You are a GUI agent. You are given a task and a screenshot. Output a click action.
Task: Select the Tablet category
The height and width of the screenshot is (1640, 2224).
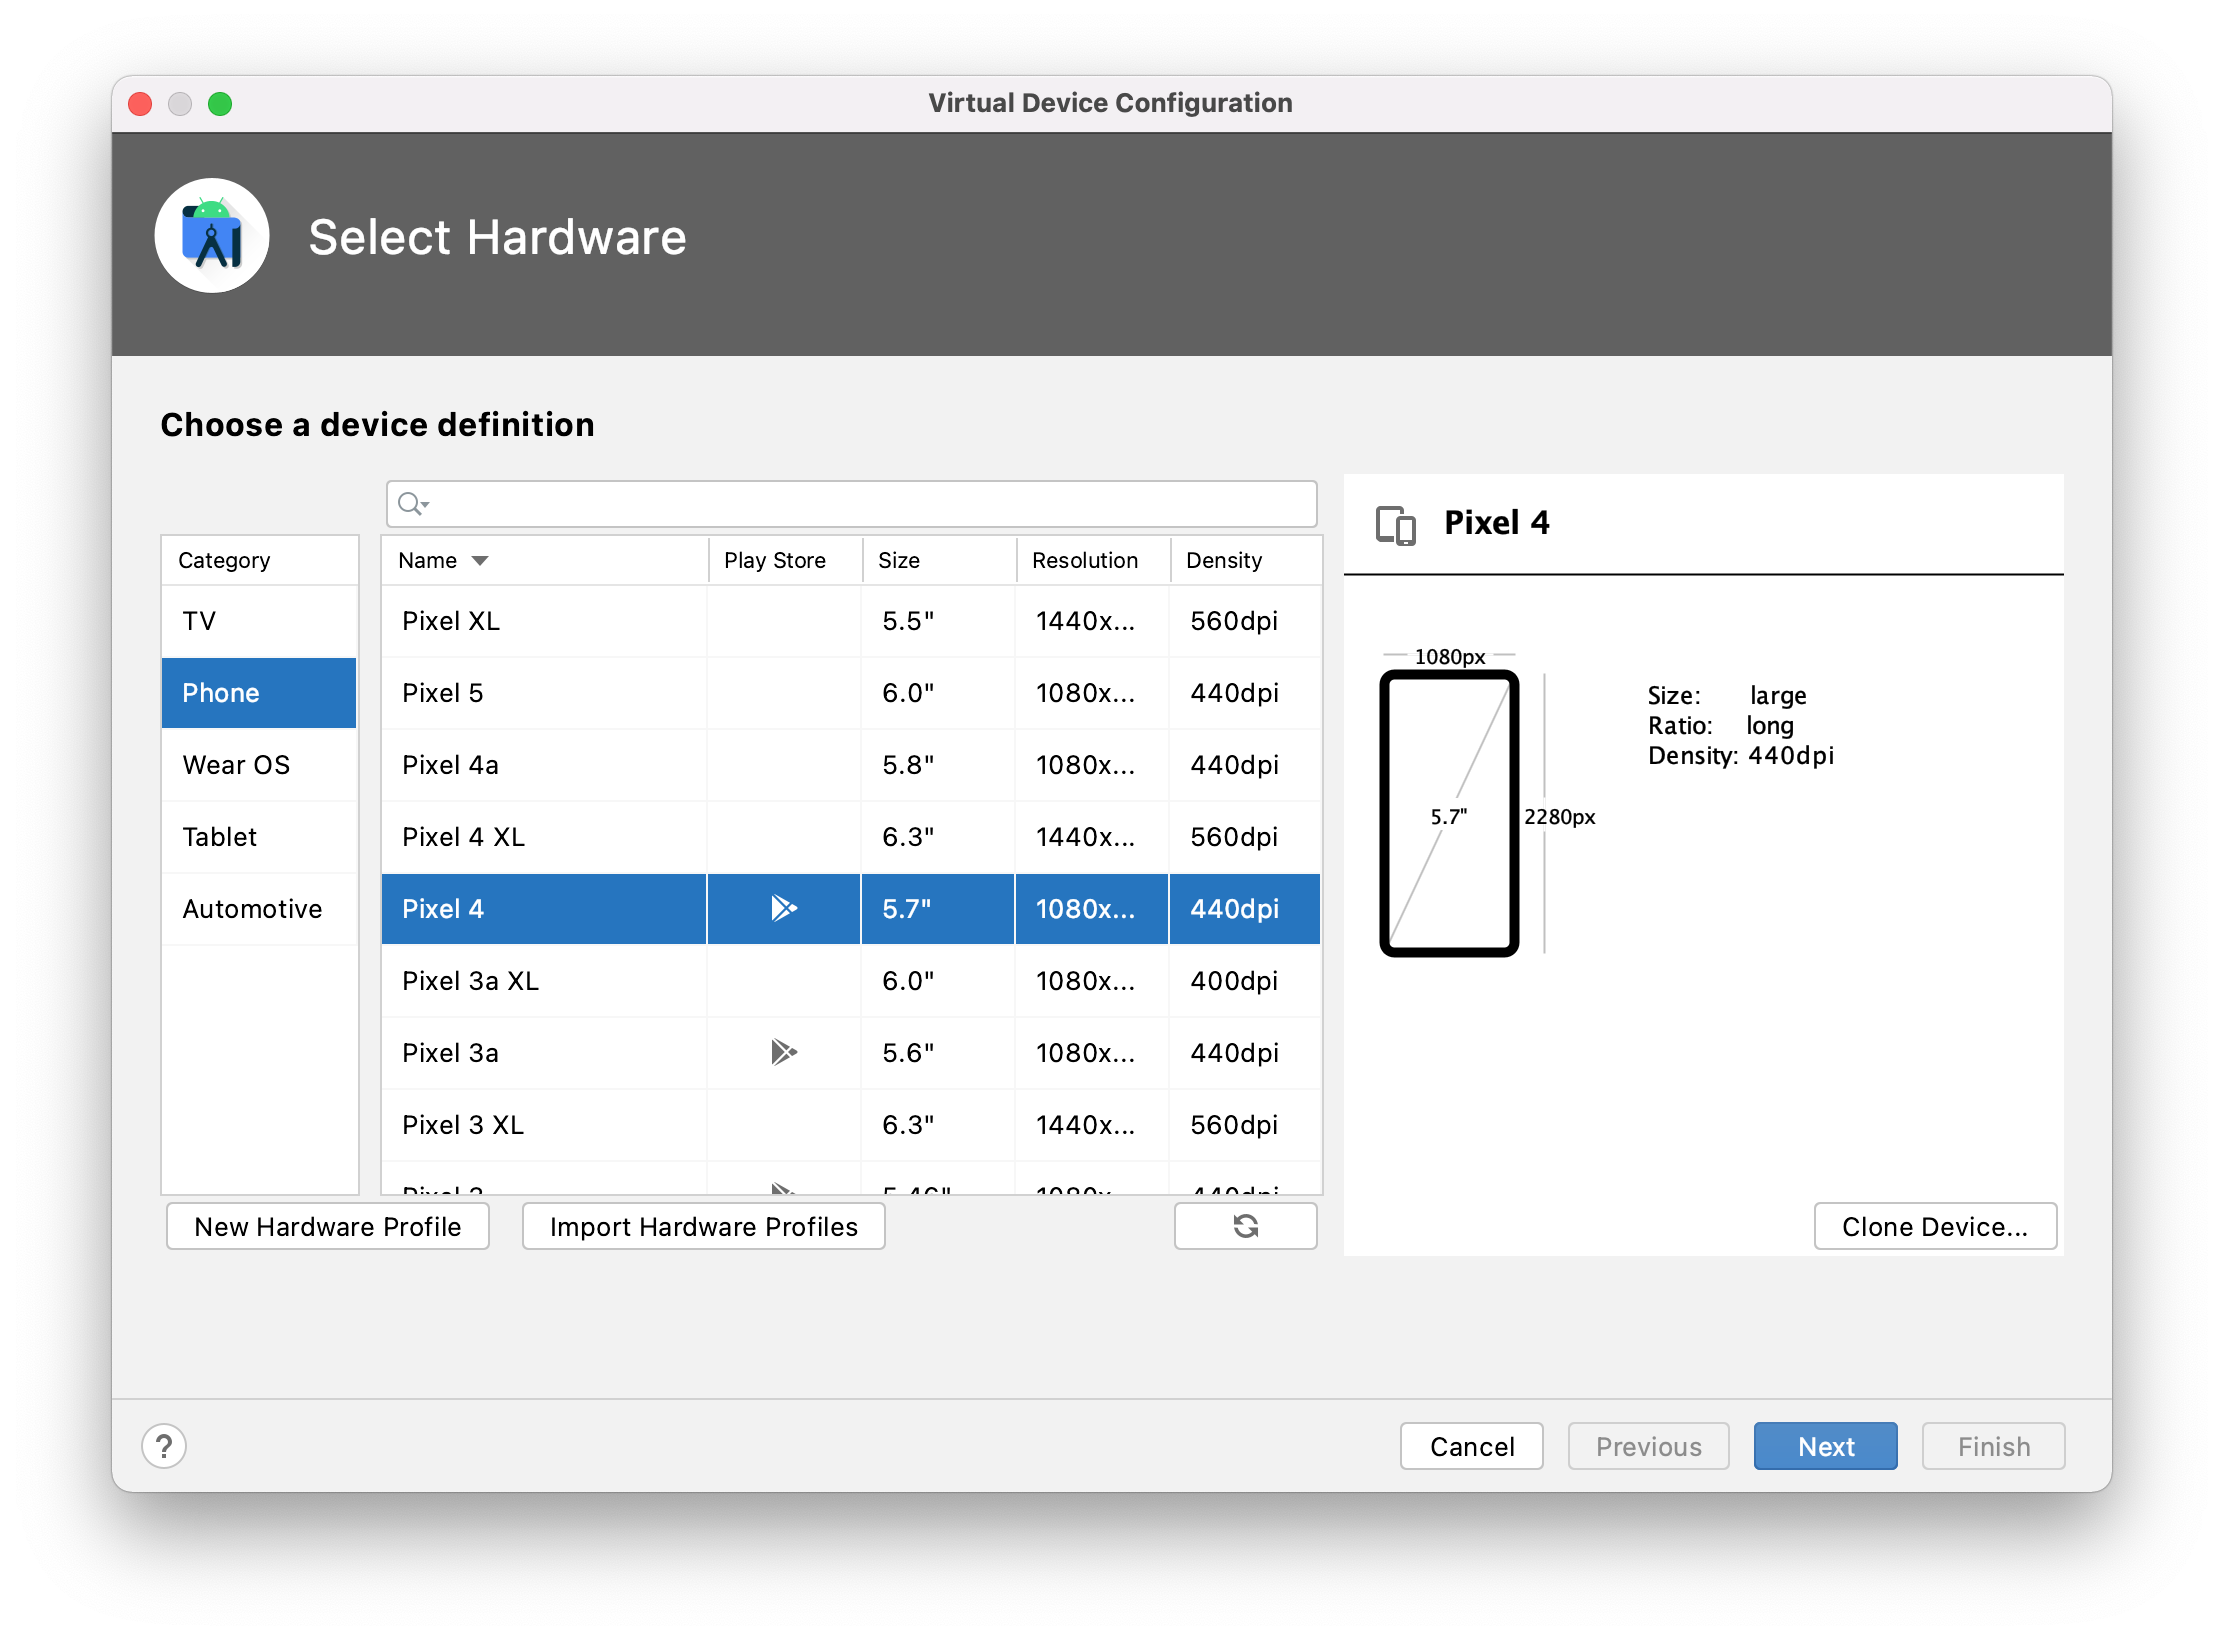coord(220,837)
